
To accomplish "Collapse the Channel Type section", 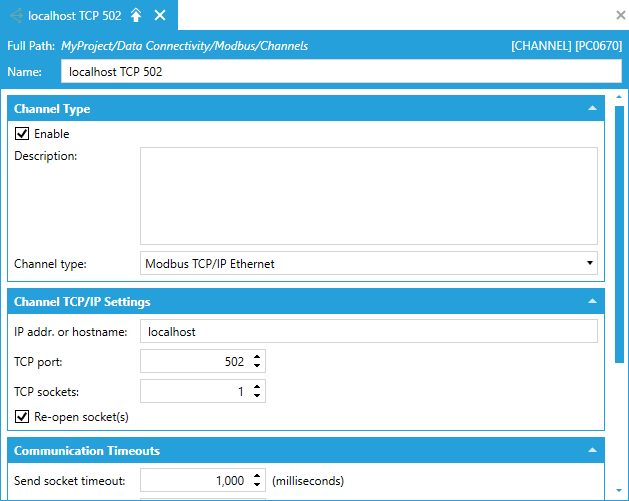I will pos(592,108).
